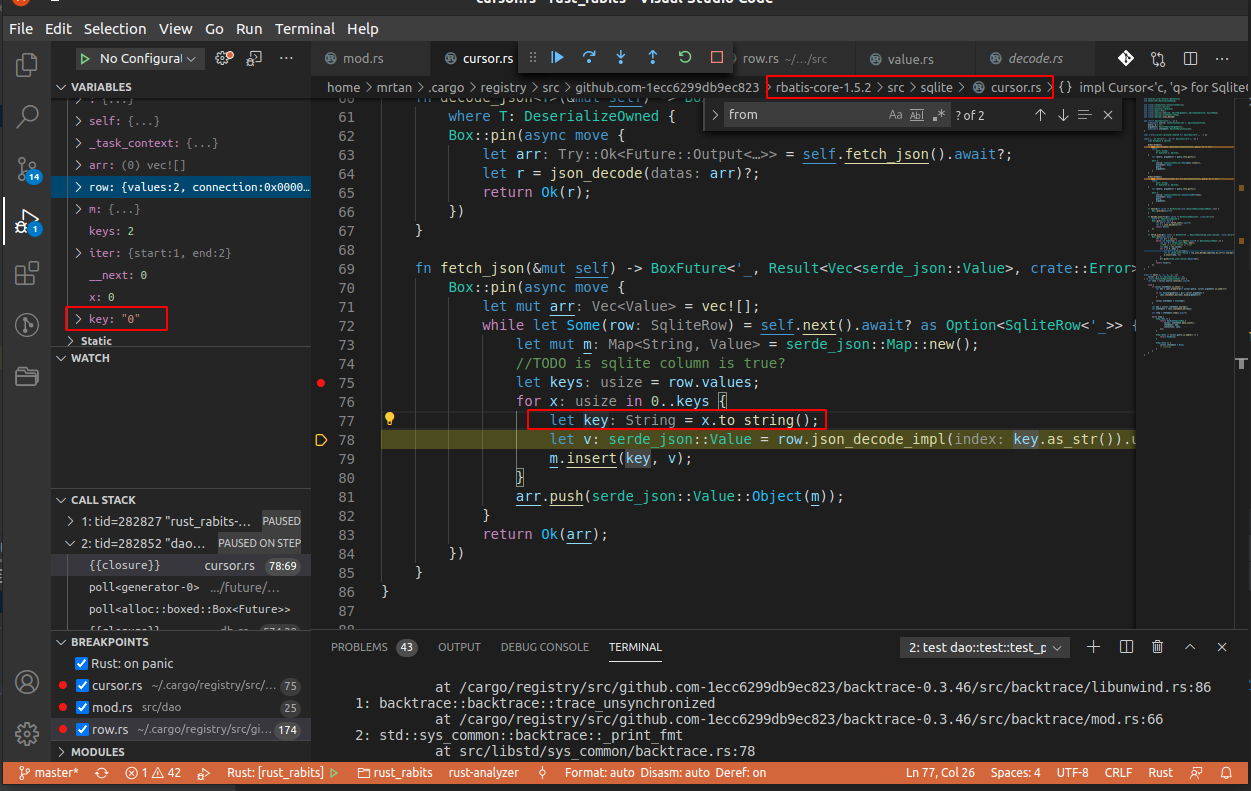
Task: Uncheck the mod.rs breakpoint
Action: 82,708
